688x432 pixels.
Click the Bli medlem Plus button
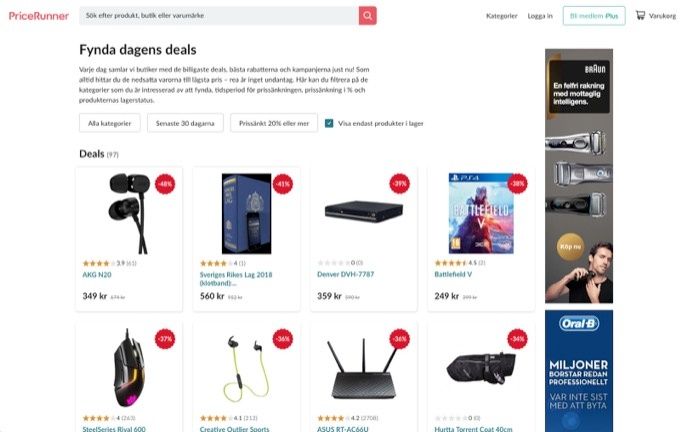pos(594,16)
